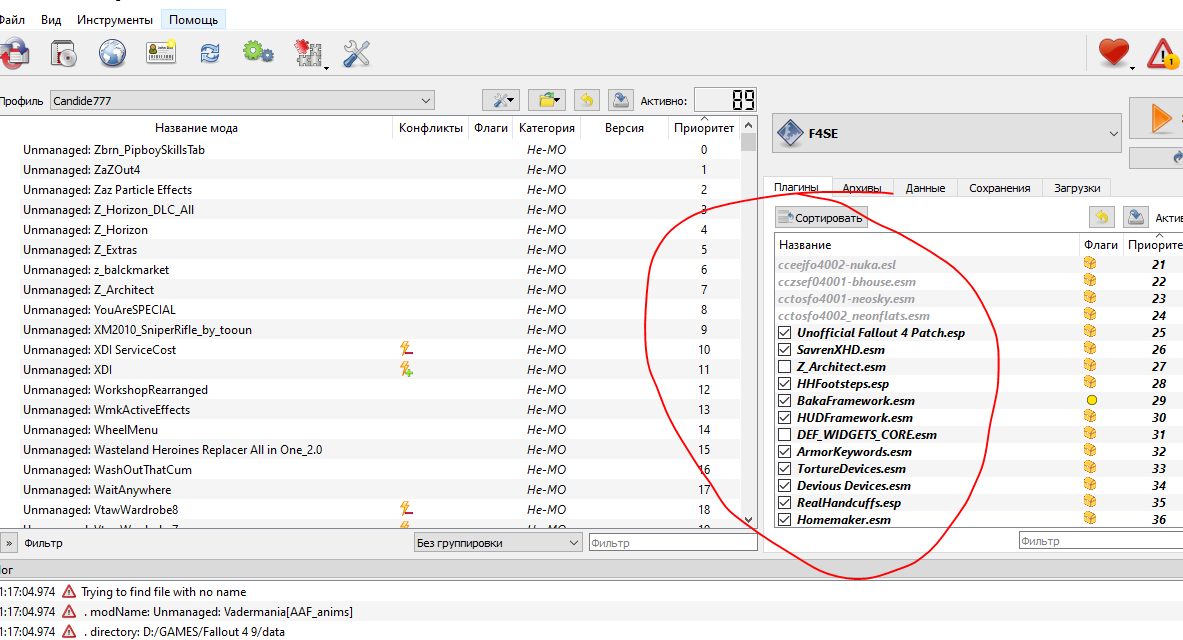Click the blue refresh arrows icon
This screenshot has width=1183, height=640.
point(209,54)
